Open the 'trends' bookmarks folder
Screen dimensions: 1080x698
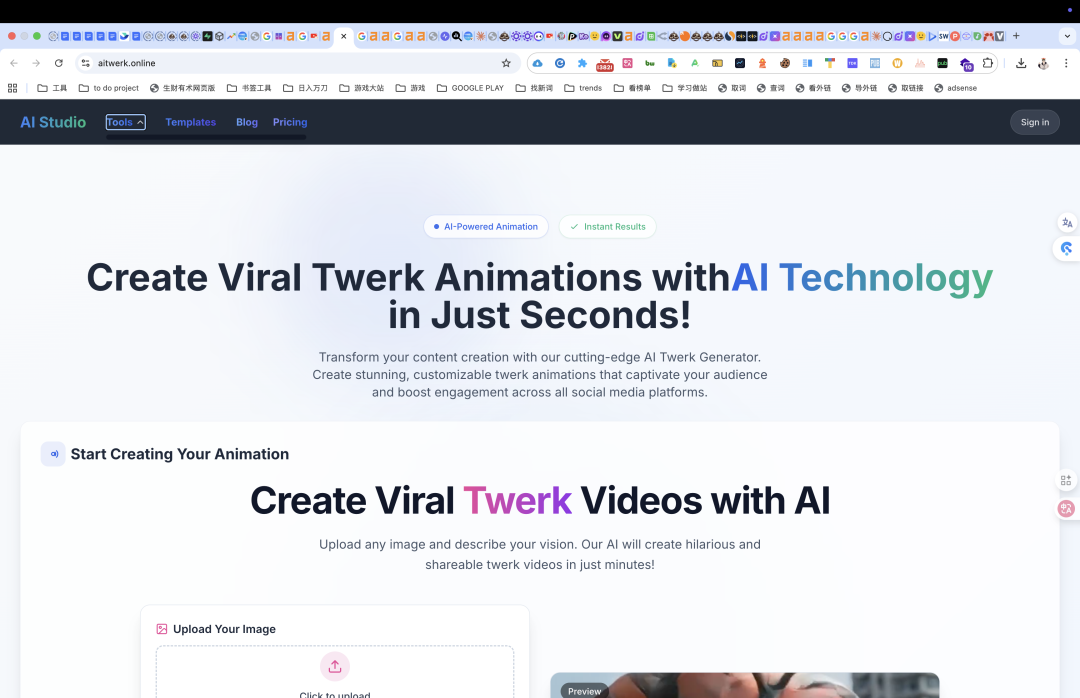[583, 88]
